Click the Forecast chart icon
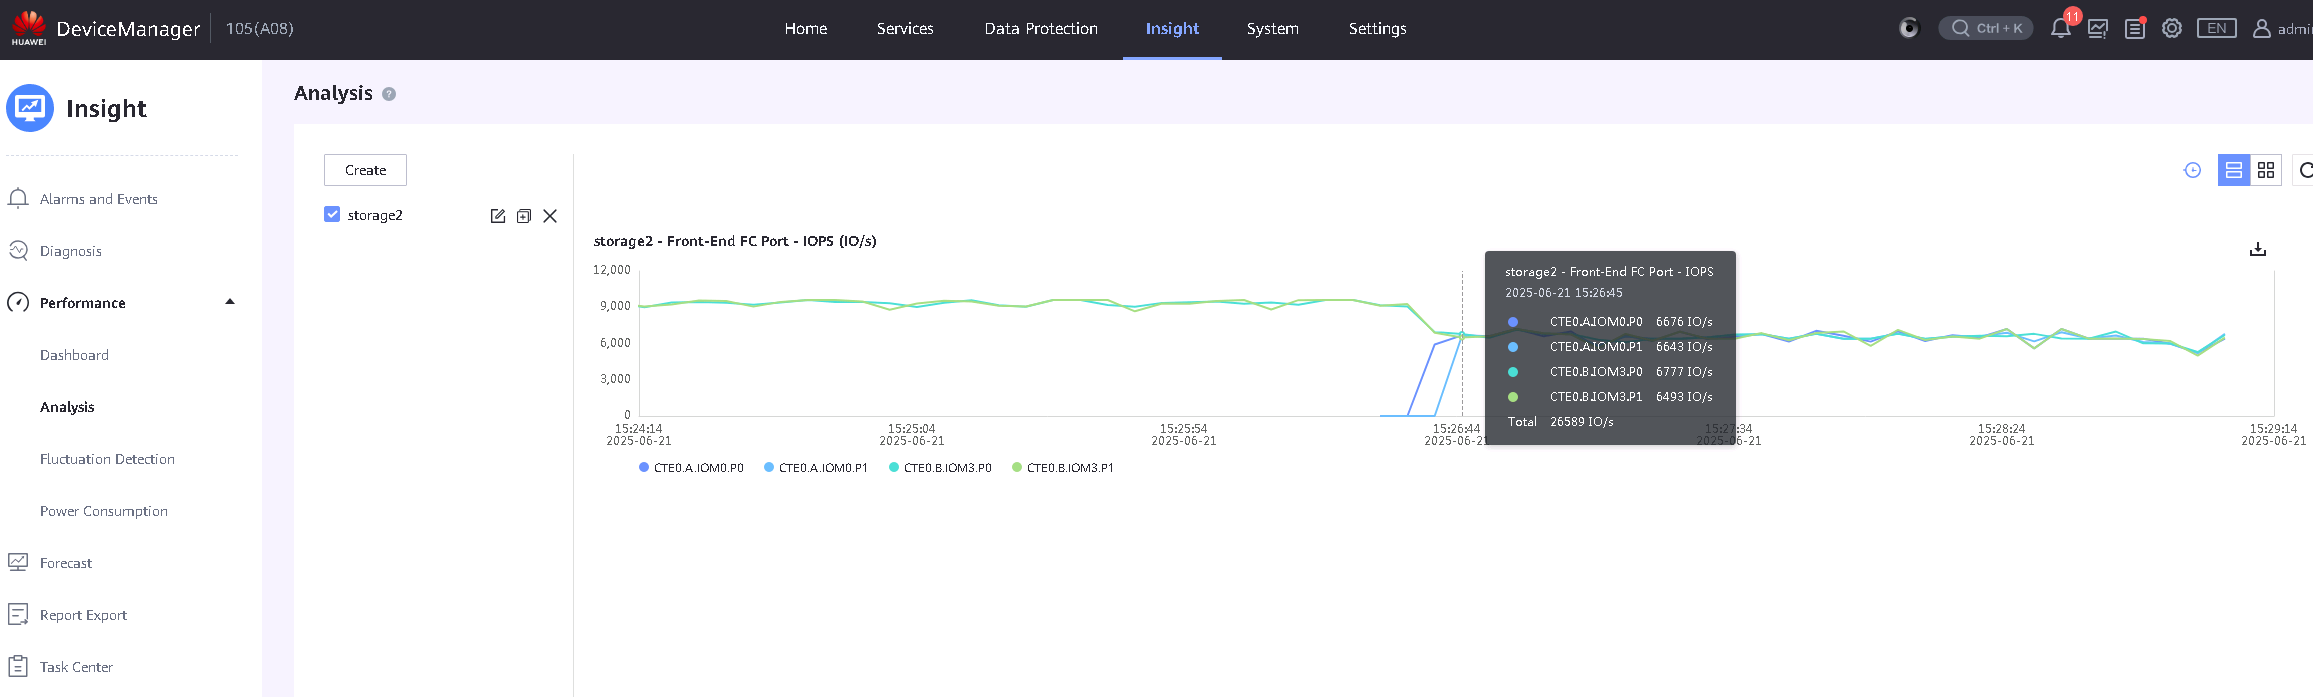 tap(18, 563)
